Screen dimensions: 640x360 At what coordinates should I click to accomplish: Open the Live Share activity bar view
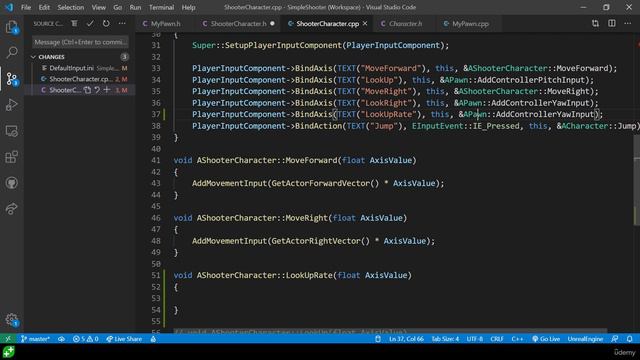pyautogui.click(x=11, y=209)
